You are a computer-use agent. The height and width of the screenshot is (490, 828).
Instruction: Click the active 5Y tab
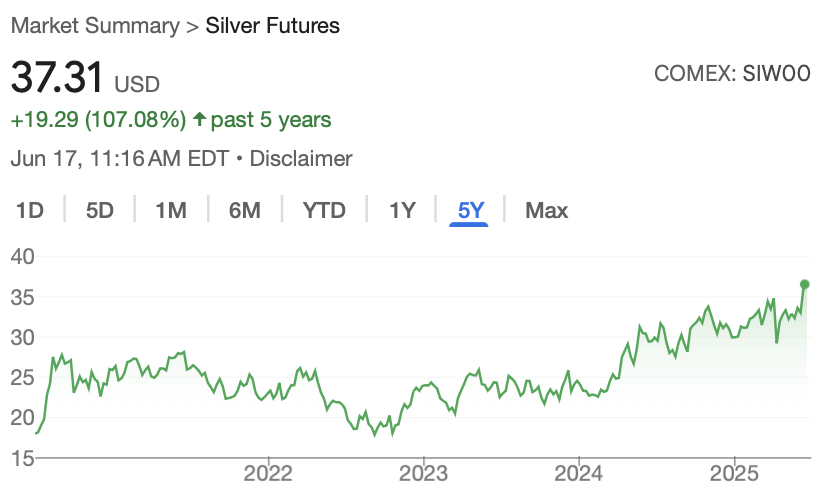click(471, 210)
